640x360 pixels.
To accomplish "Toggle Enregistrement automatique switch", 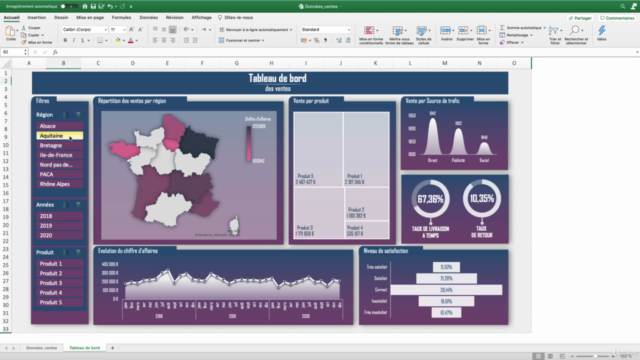I will pyautogui.click(x=69, y=7).
